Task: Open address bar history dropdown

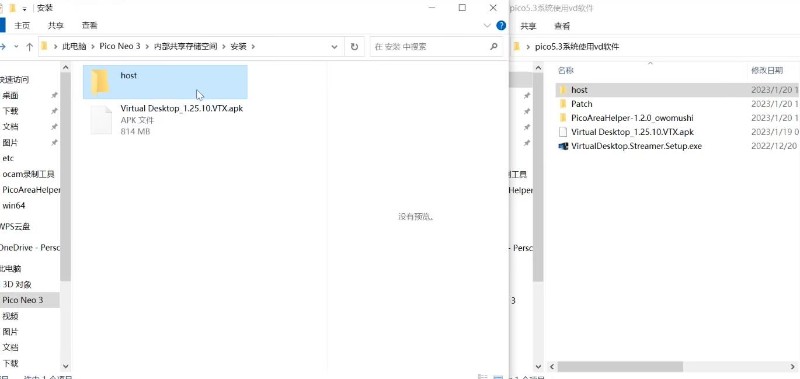Action: (x=334, y=46)
